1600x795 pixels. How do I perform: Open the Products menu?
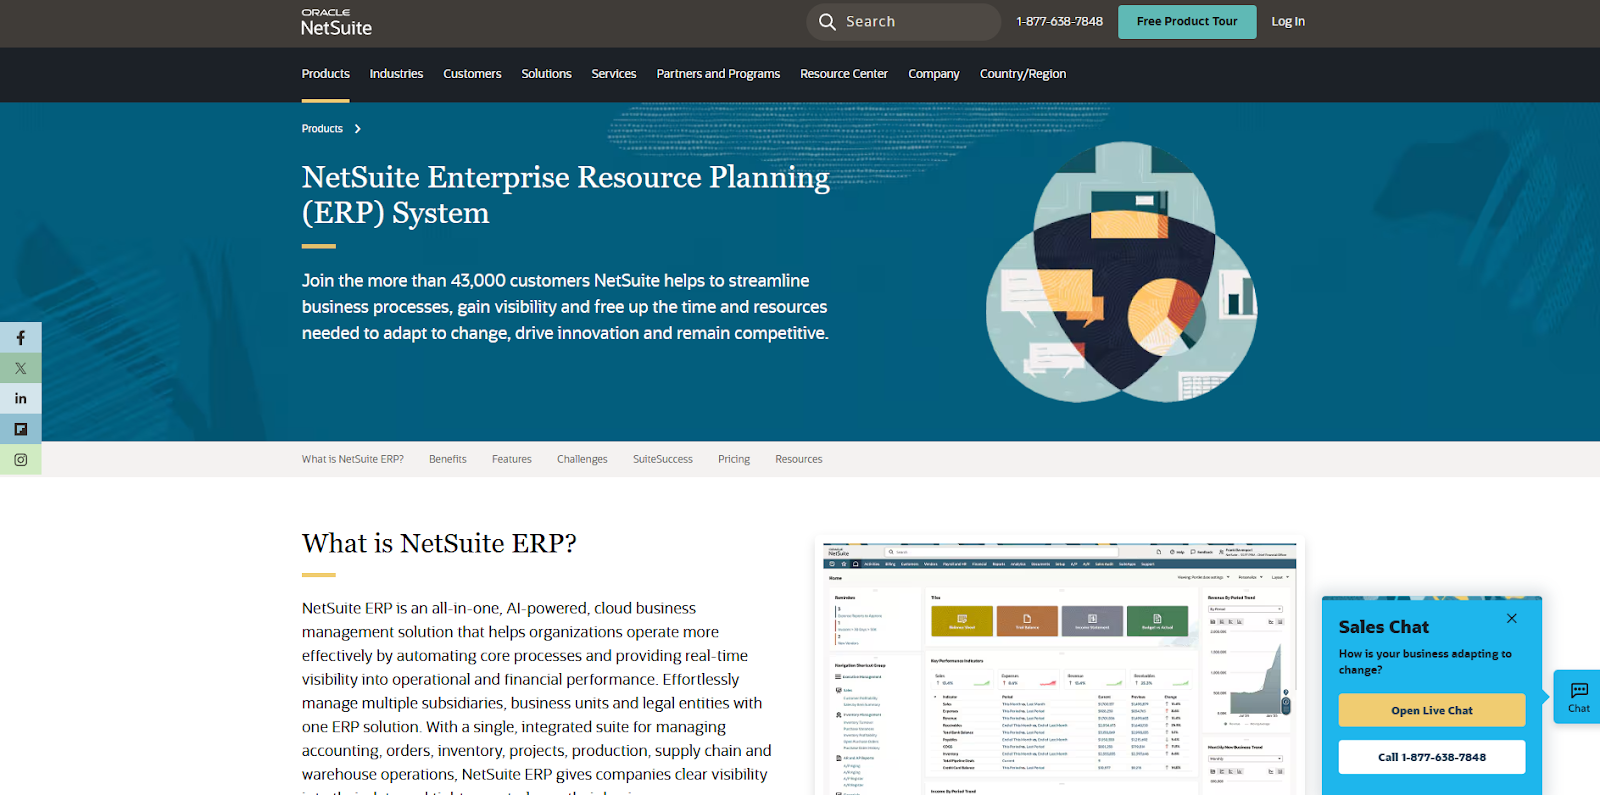(326, 74)
